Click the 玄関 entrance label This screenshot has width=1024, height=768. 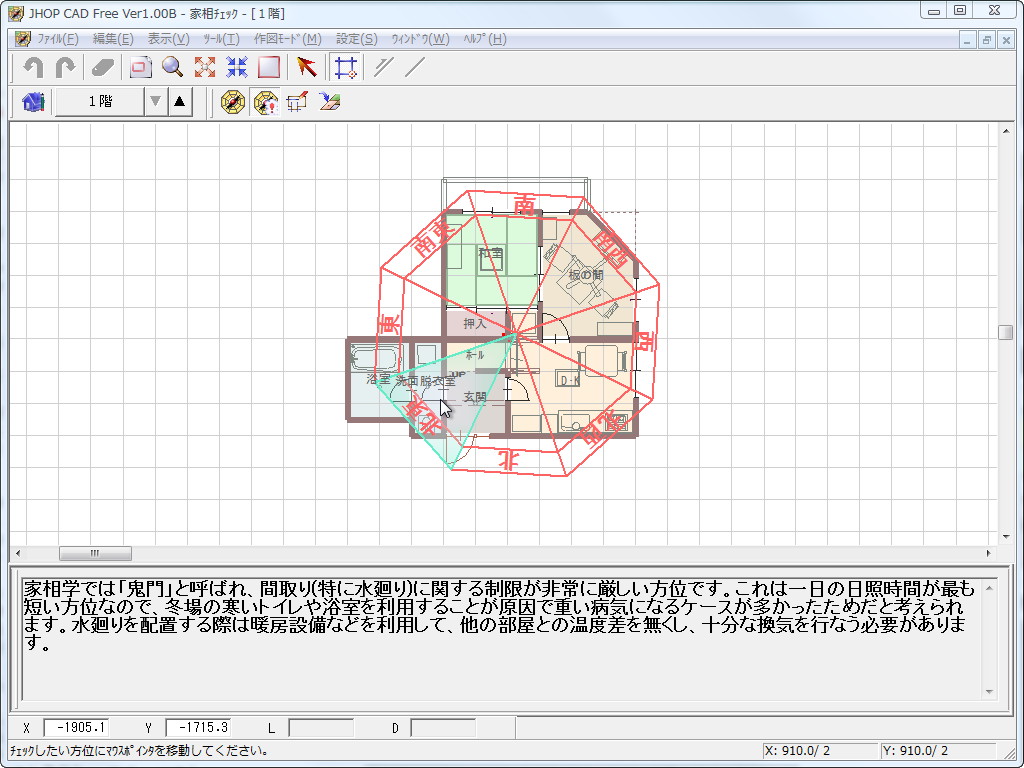[475, 397]
